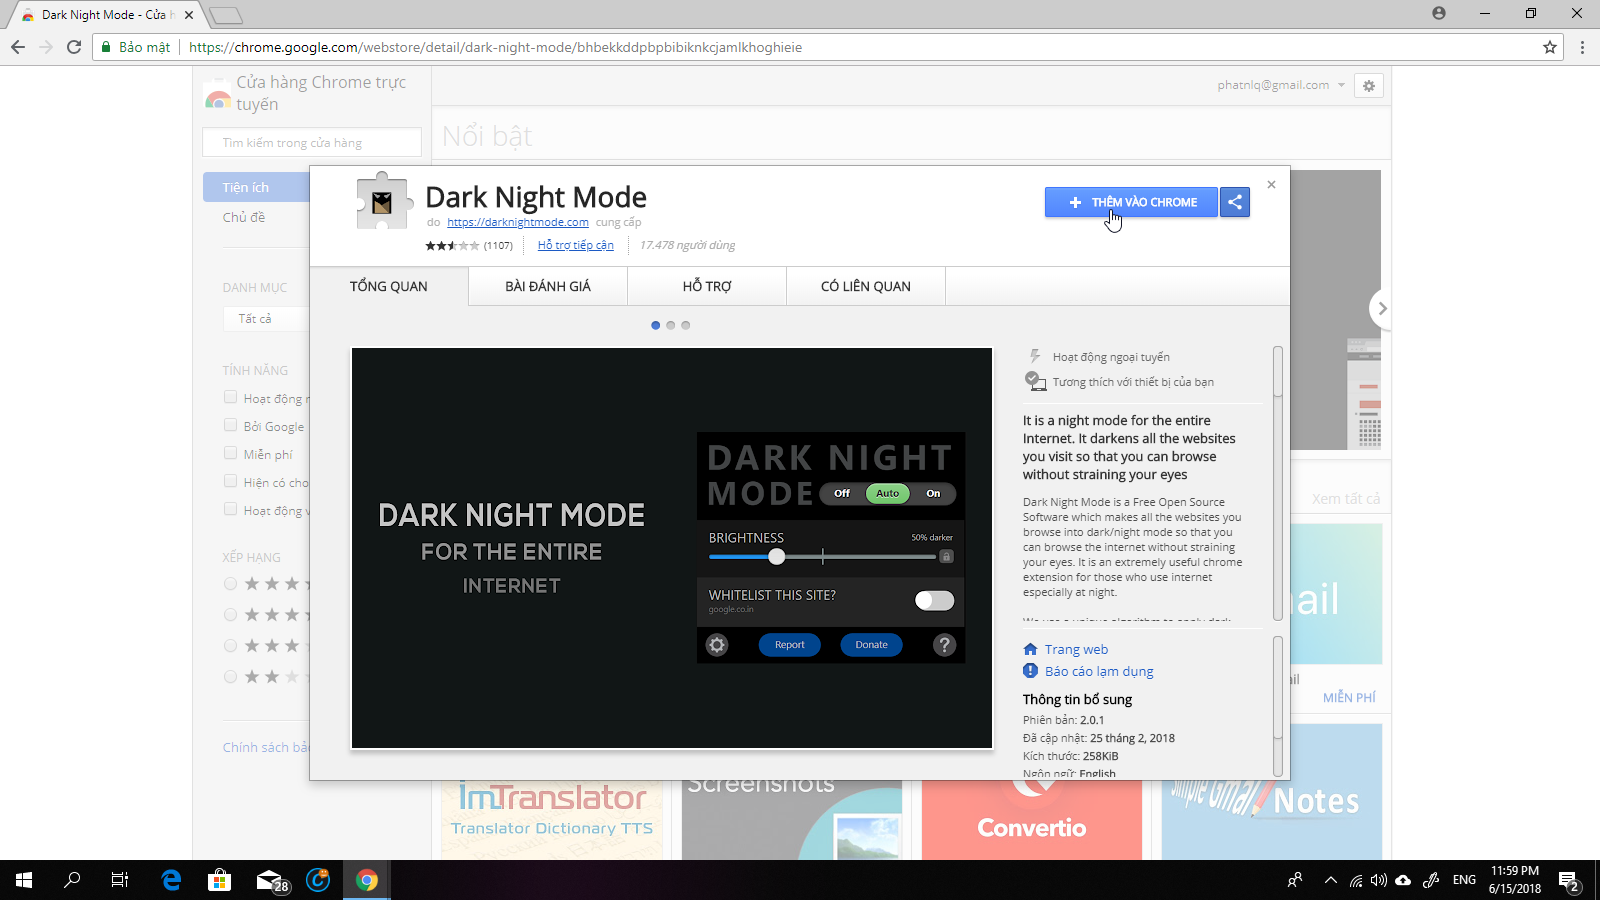Open the Xem tất cả link

[1346, 499]
